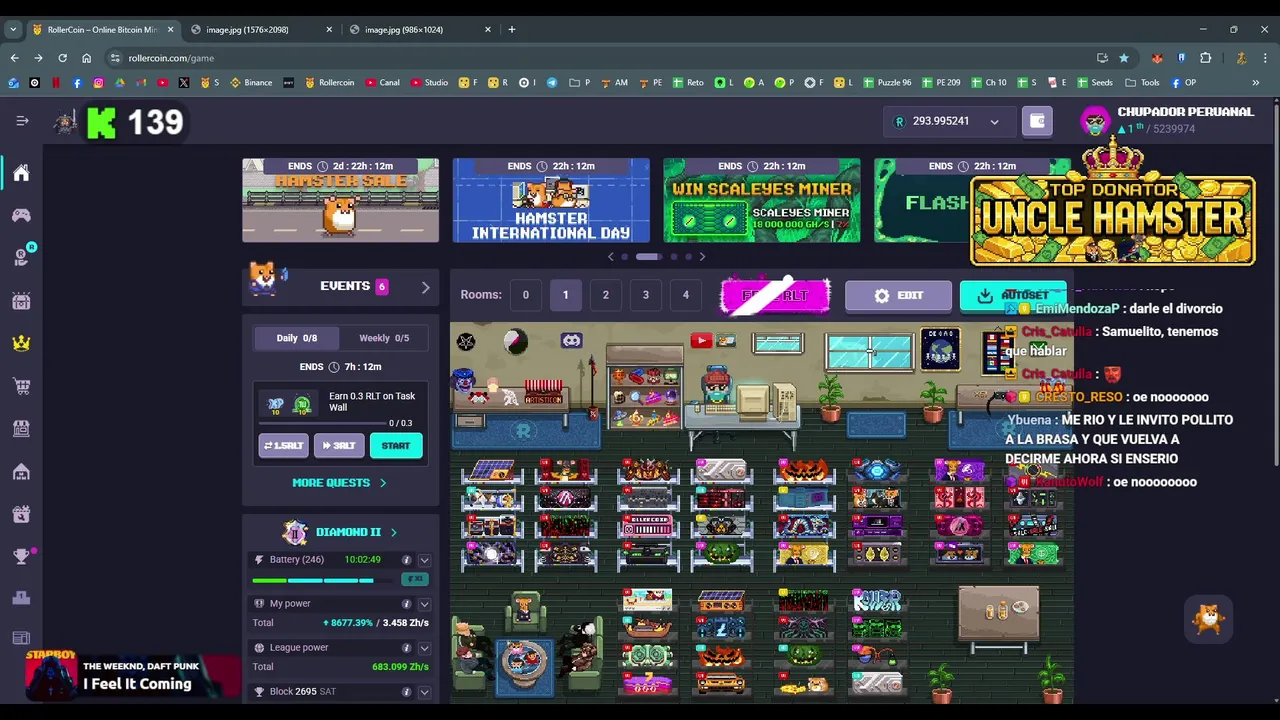Click the YouTube icon on room wall
Screen dimensions: 1280x720
coord(700,341)
